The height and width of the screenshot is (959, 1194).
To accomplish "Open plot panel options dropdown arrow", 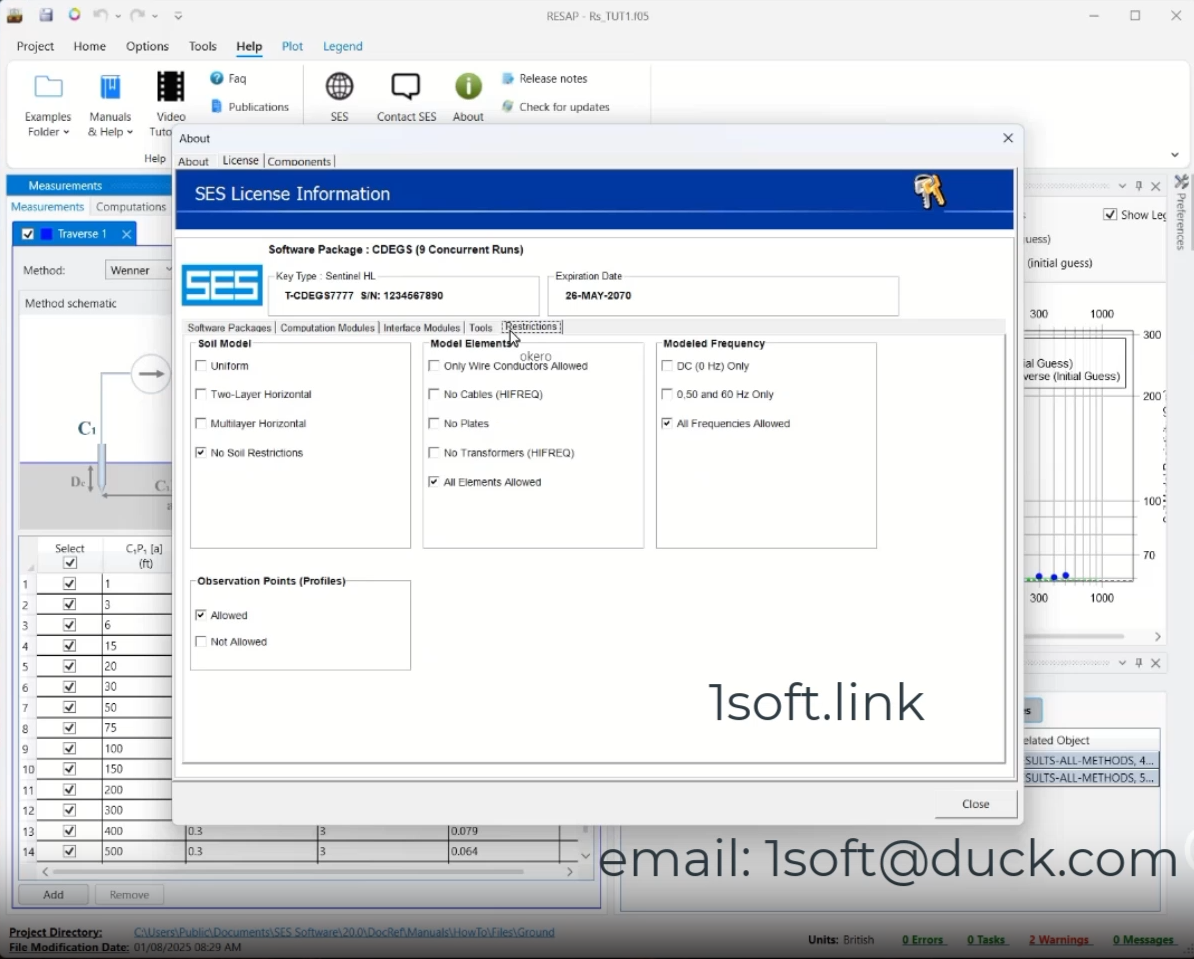I will pos(1122,186).
